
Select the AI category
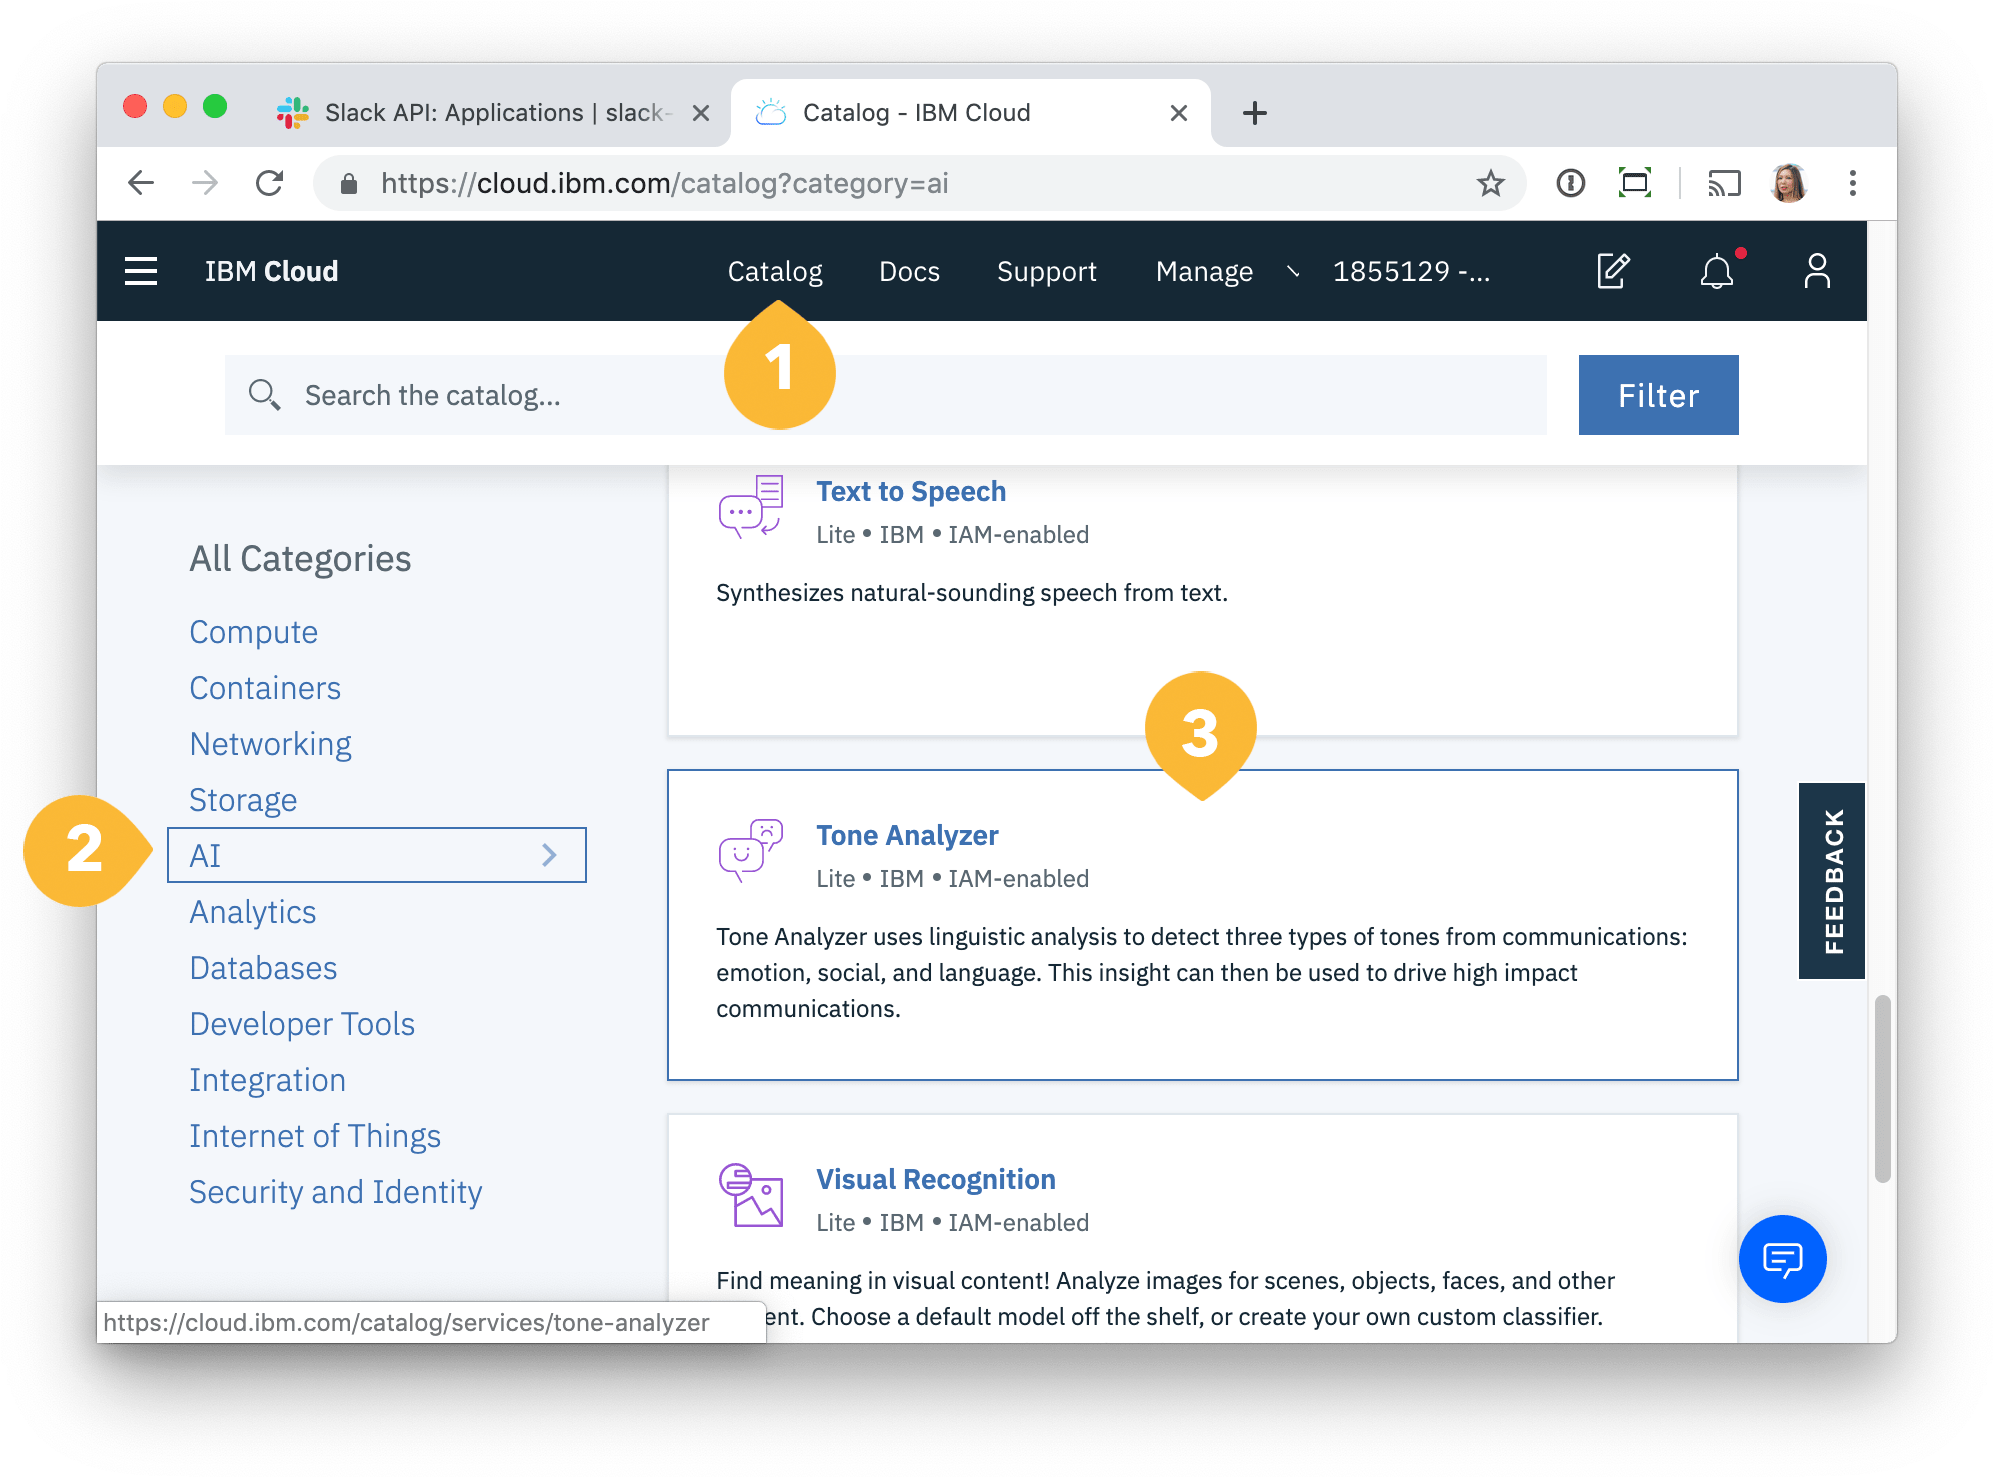[377, 855]
